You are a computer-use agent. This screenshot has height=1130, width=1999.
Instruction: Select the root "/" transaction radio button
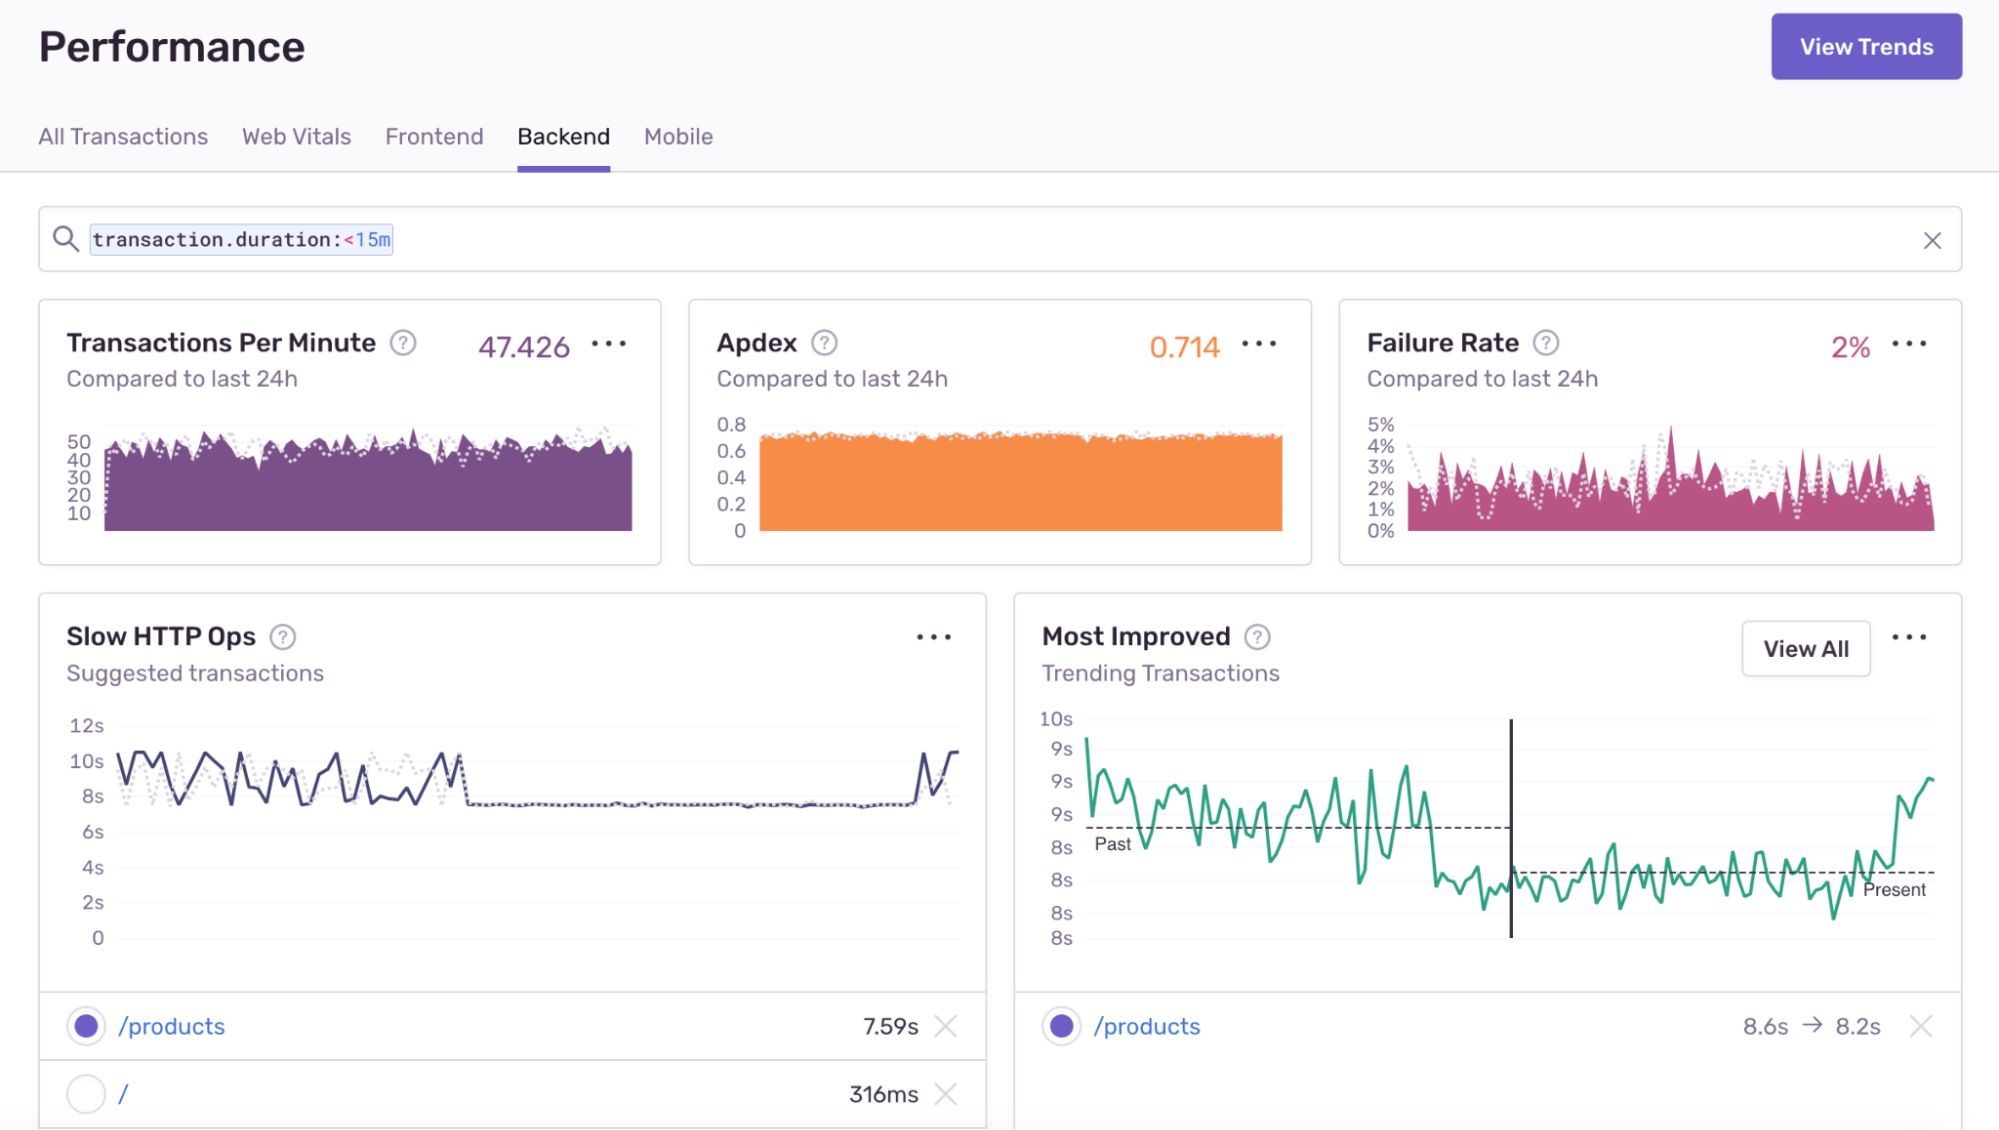[86, 1094]
